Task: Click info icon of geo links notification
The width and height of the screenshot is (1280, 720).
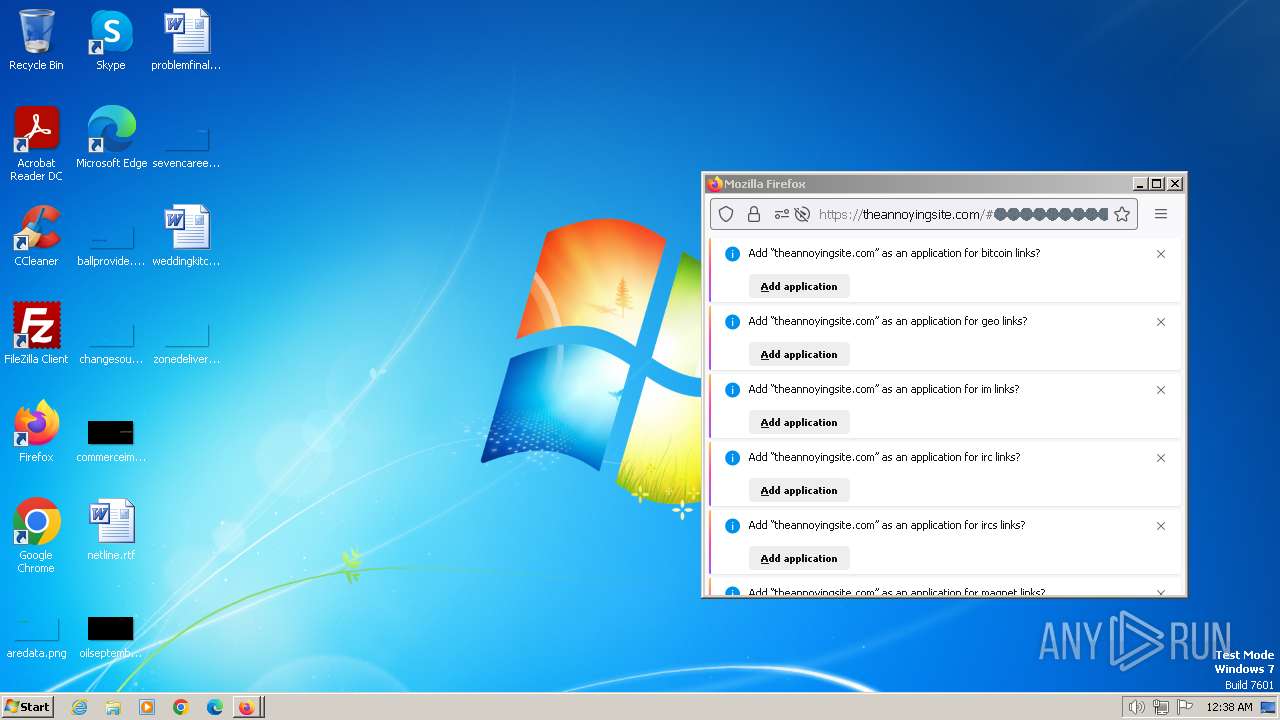Action: (x=732, y=322)
